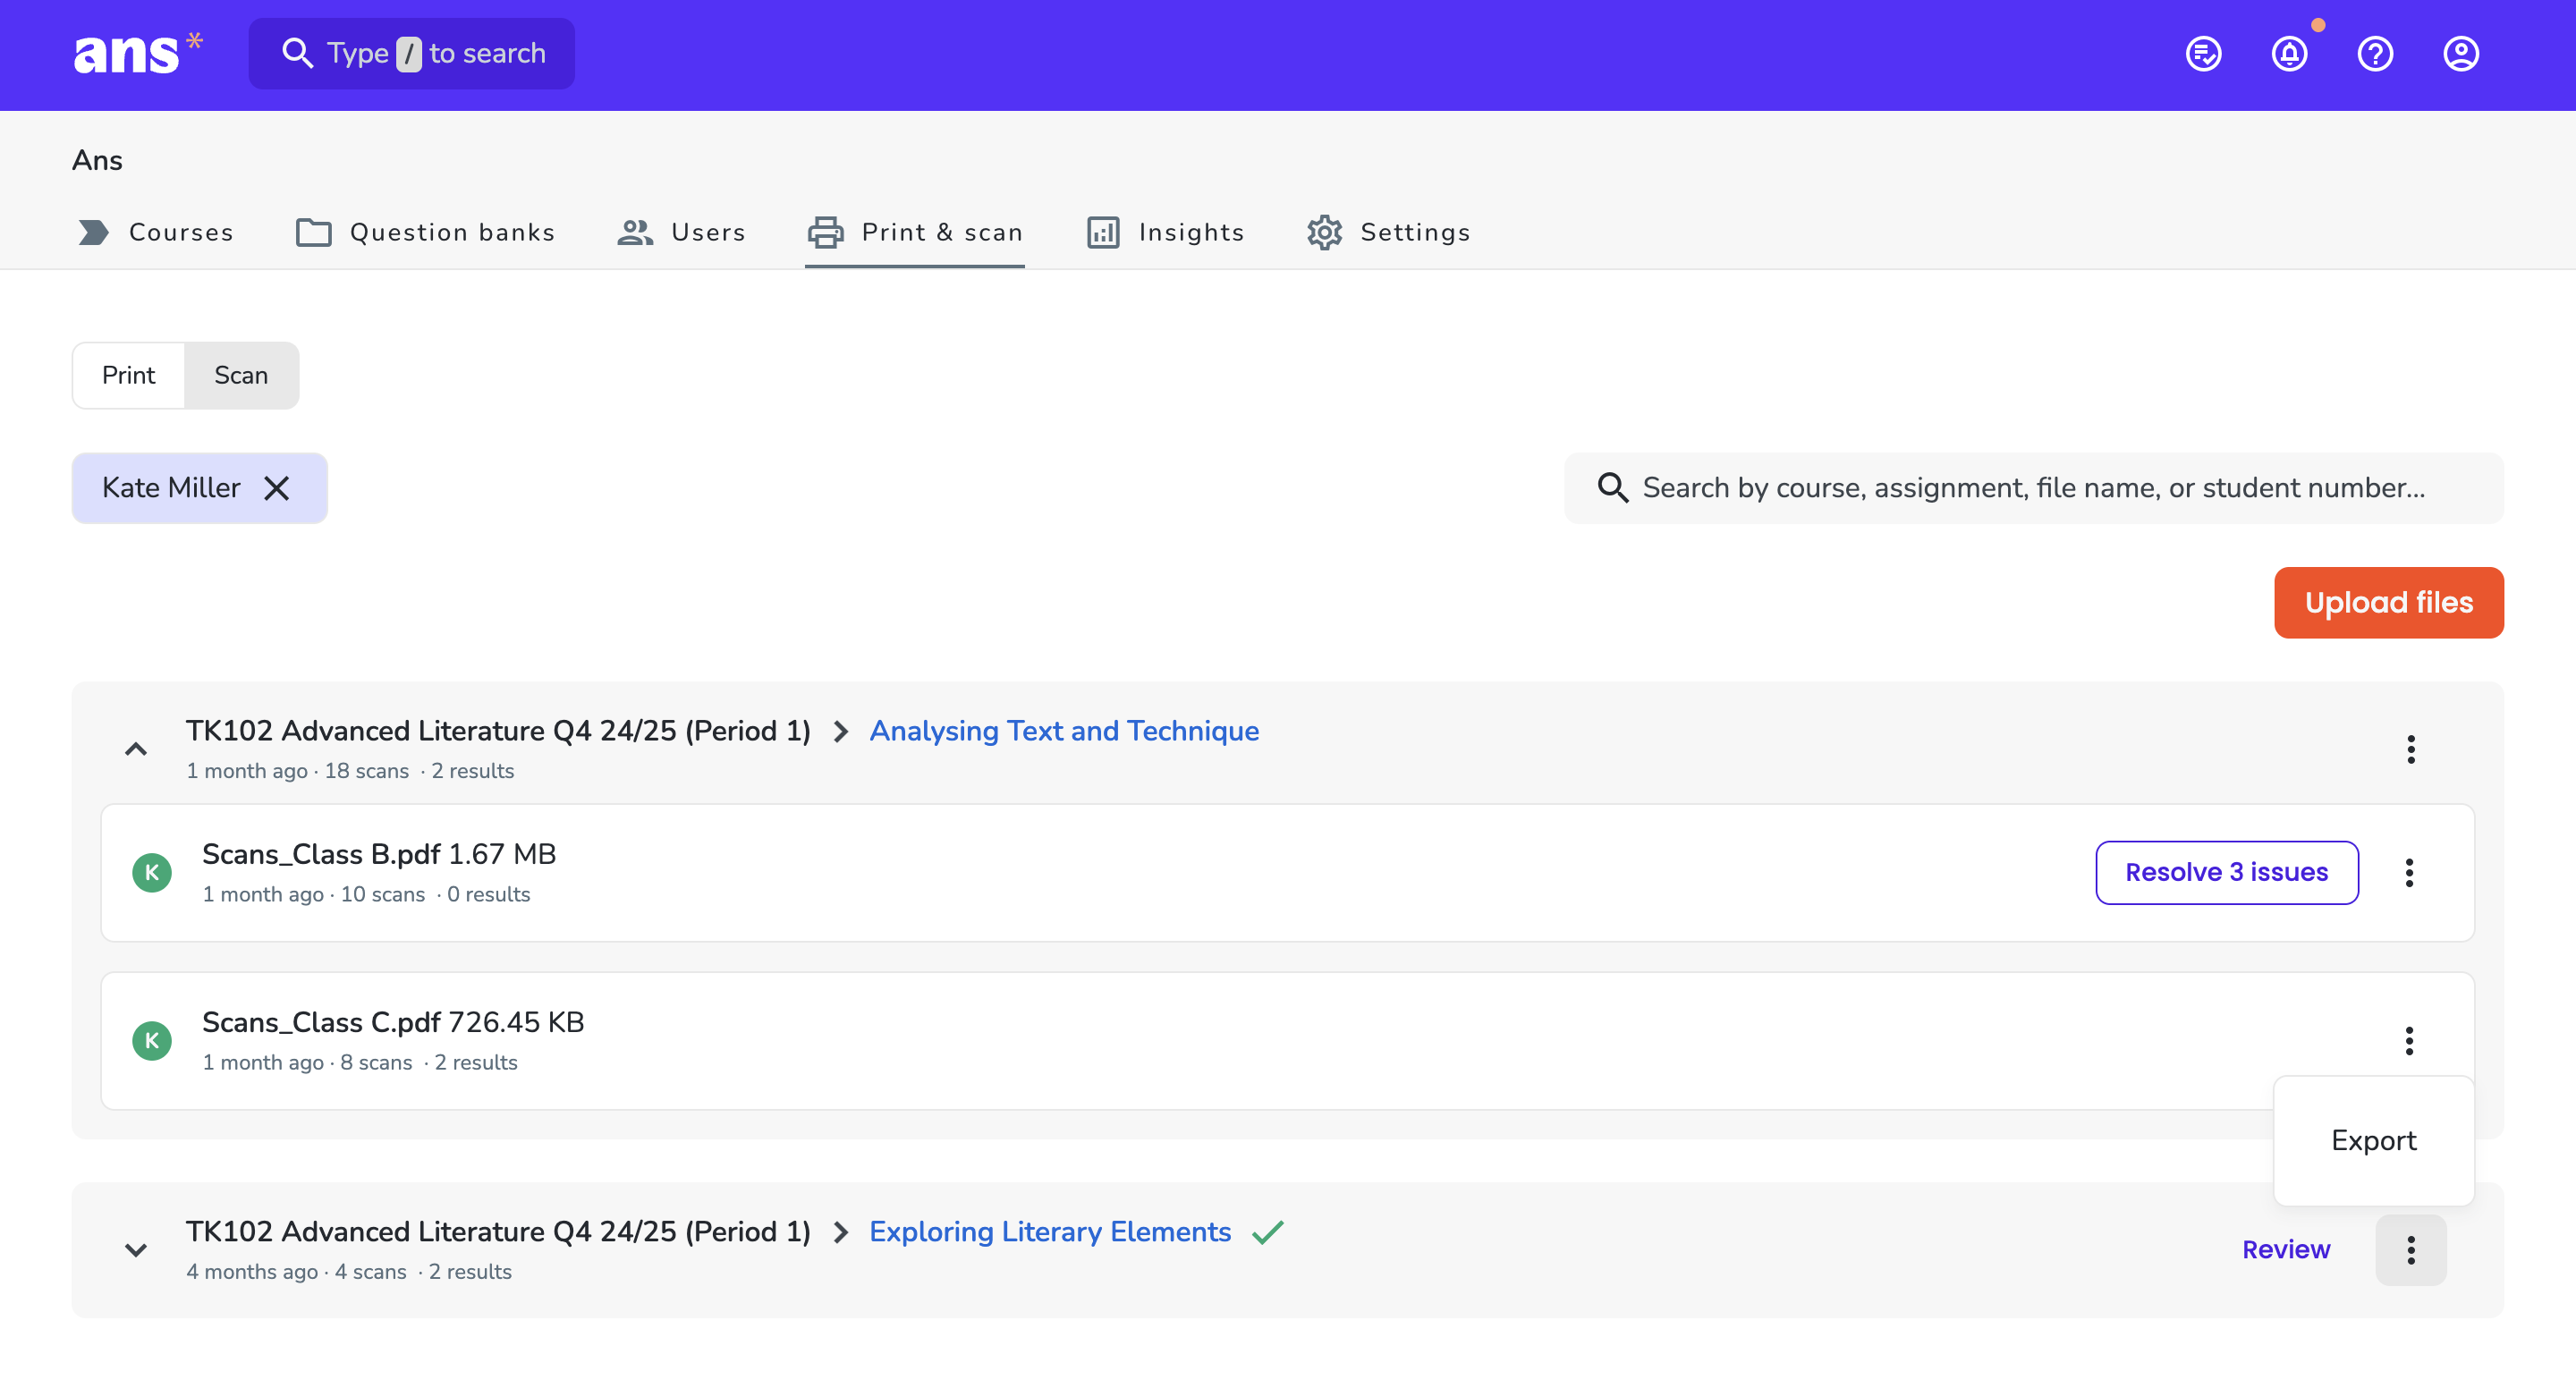Choose Export from the open menu
Screen dimensions: 2576x1388
2373,1141
